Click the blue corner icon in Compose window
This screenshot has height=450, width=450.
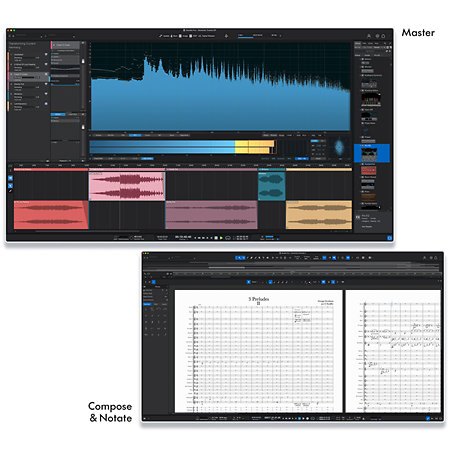coord(428,418)
